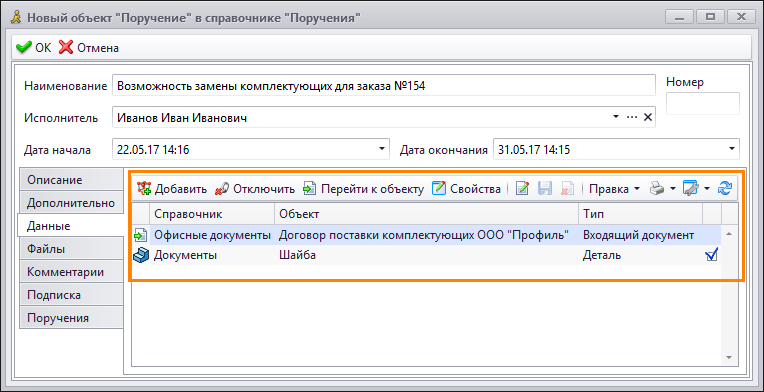Open the Дата начала date dropdown
Image resolution: width=764 pixels, height=392 pixels.
click(x=382, y=149)
